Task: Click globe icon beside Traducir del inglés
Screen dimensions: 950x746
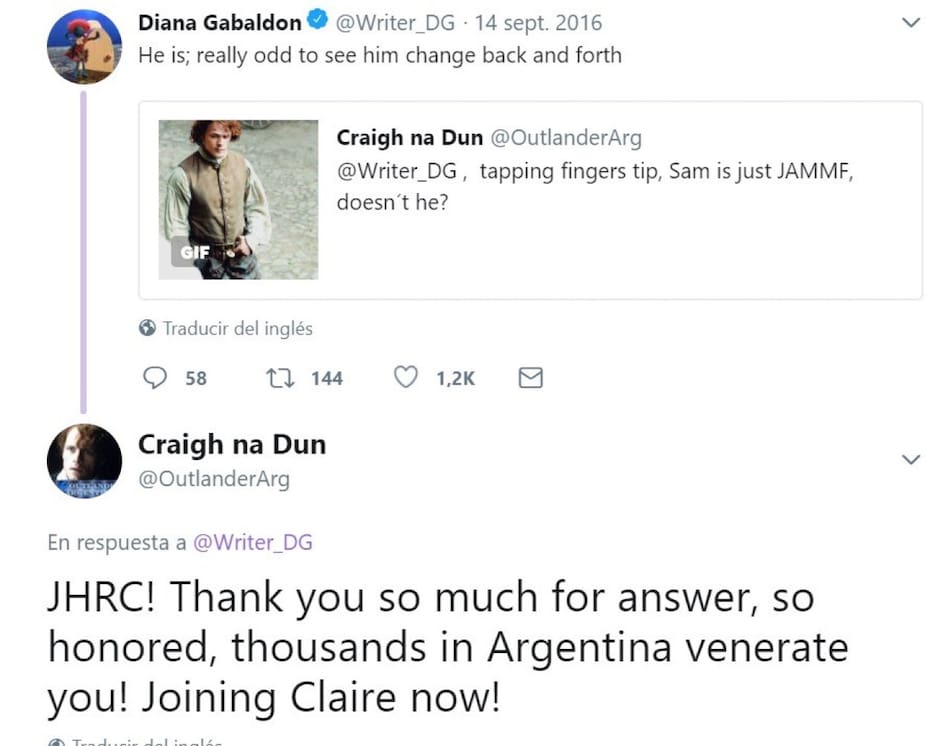Action: 147,328
